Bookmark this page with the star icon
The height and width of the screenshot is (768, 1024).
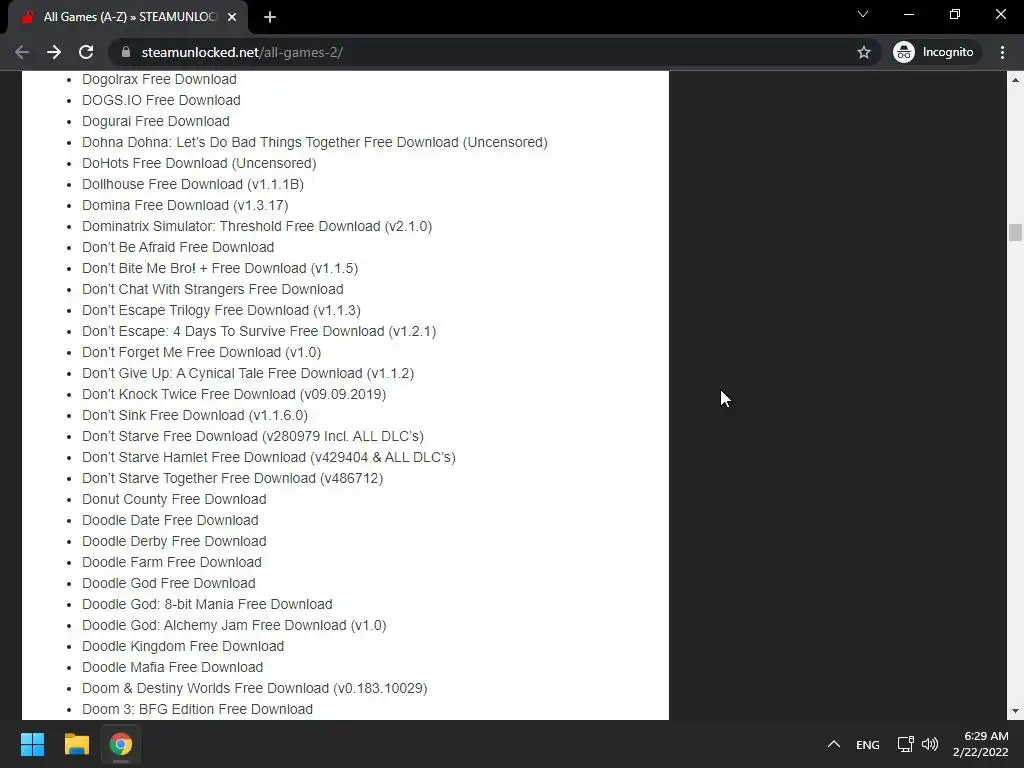[x=863, y=52]
